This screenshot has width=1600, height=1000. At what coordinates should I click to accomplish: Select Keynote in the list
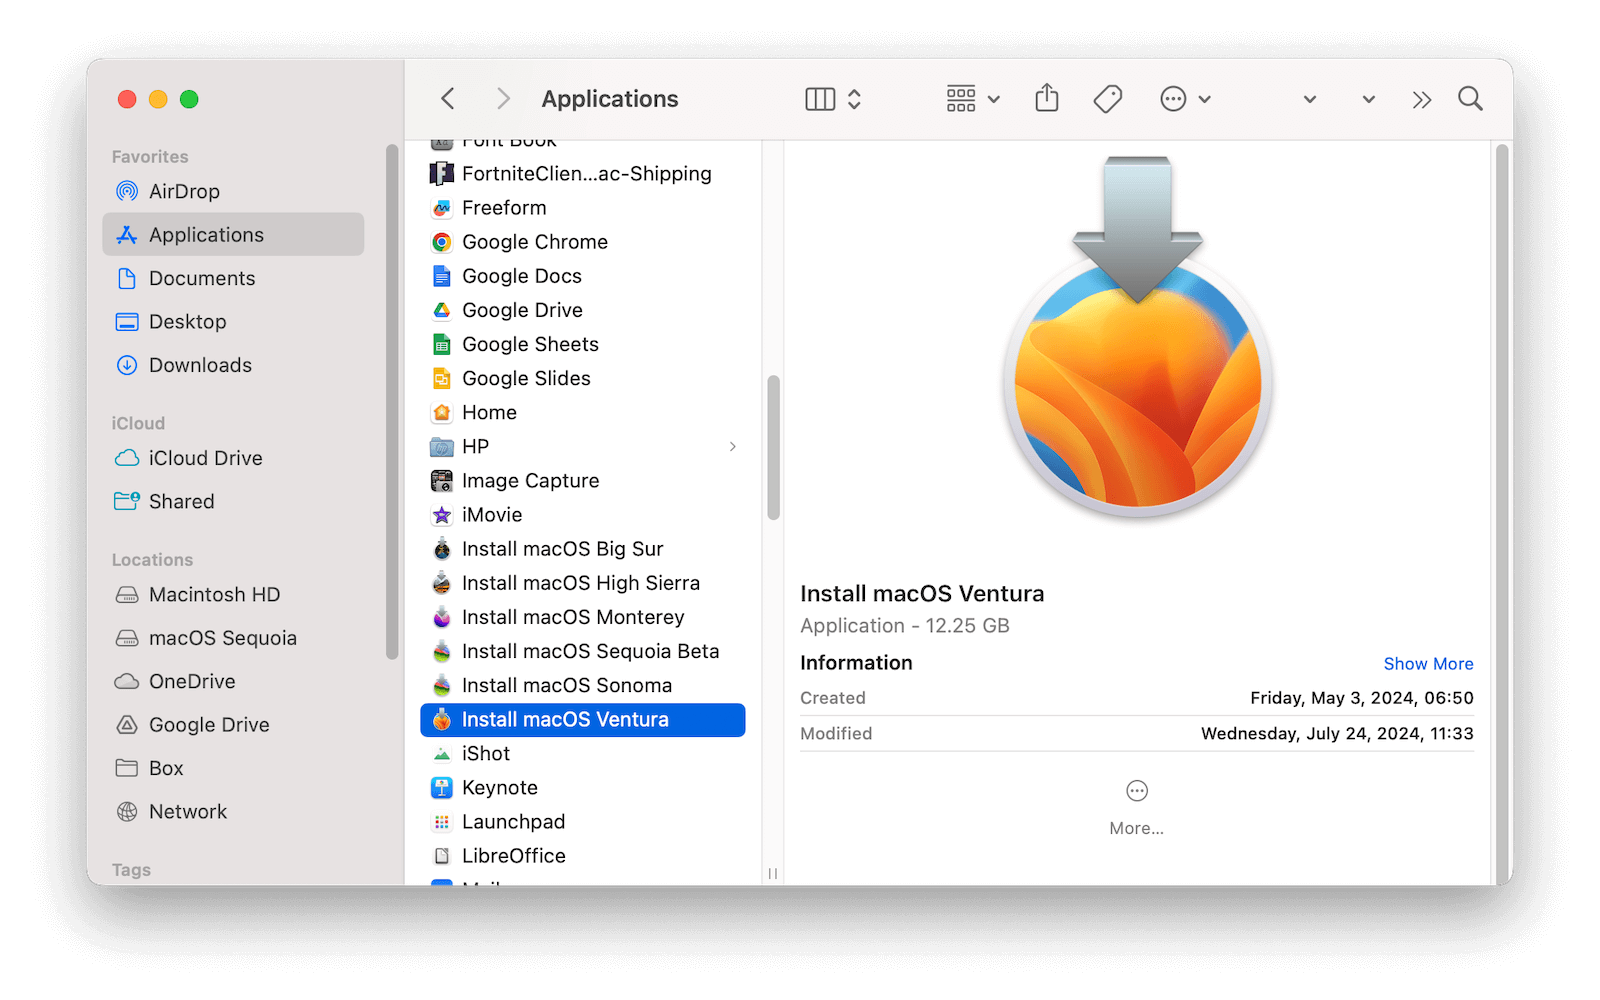pos(583,788)
